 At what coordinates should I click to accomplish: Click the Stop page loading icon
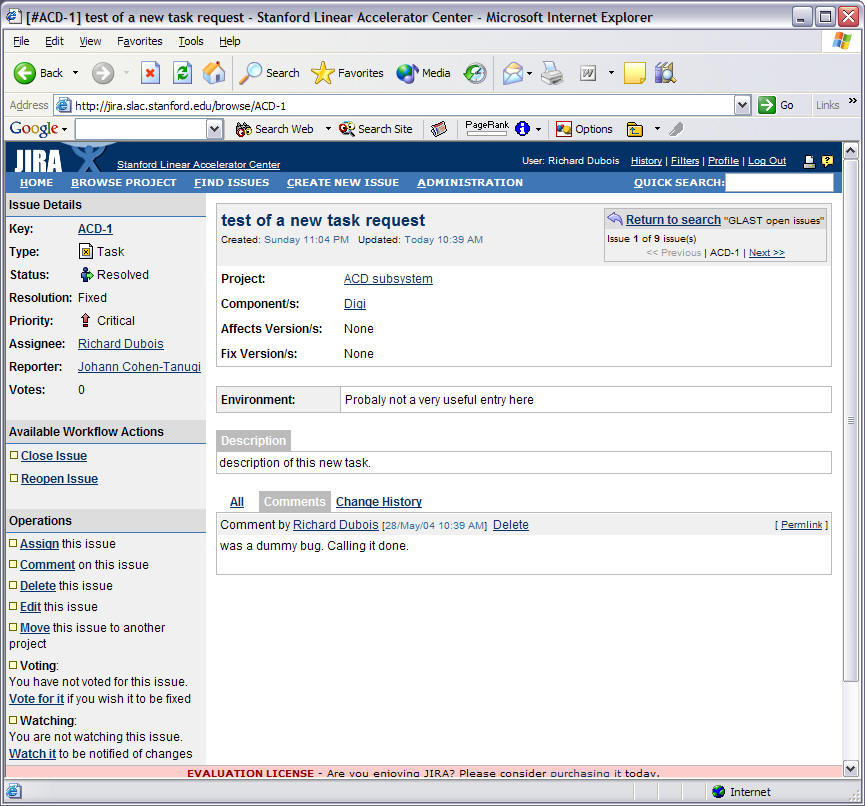pos(150,73)
